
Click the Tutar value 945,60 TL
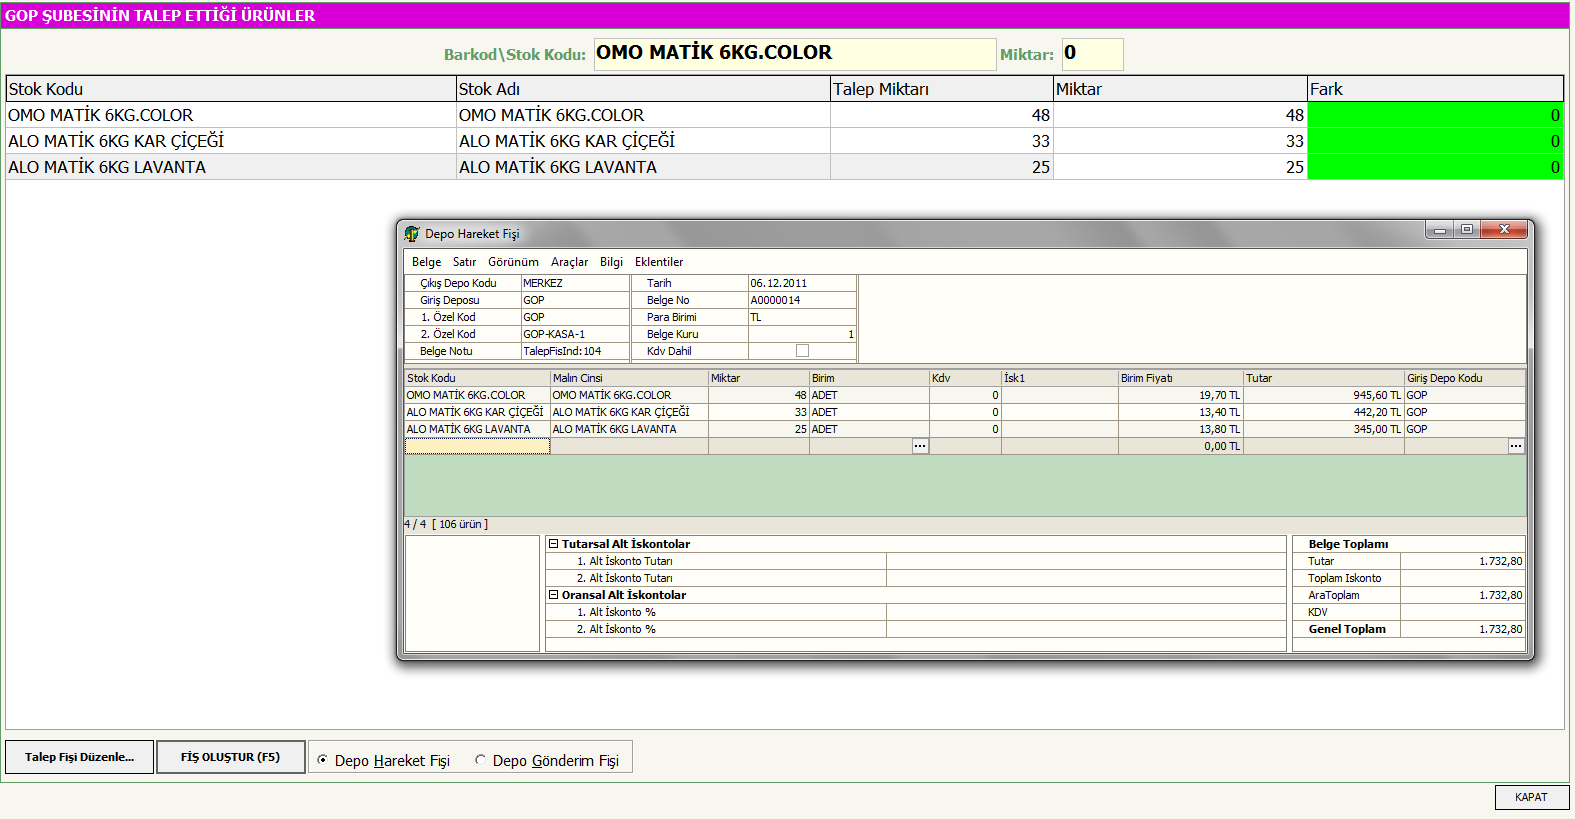(1324, 395)
